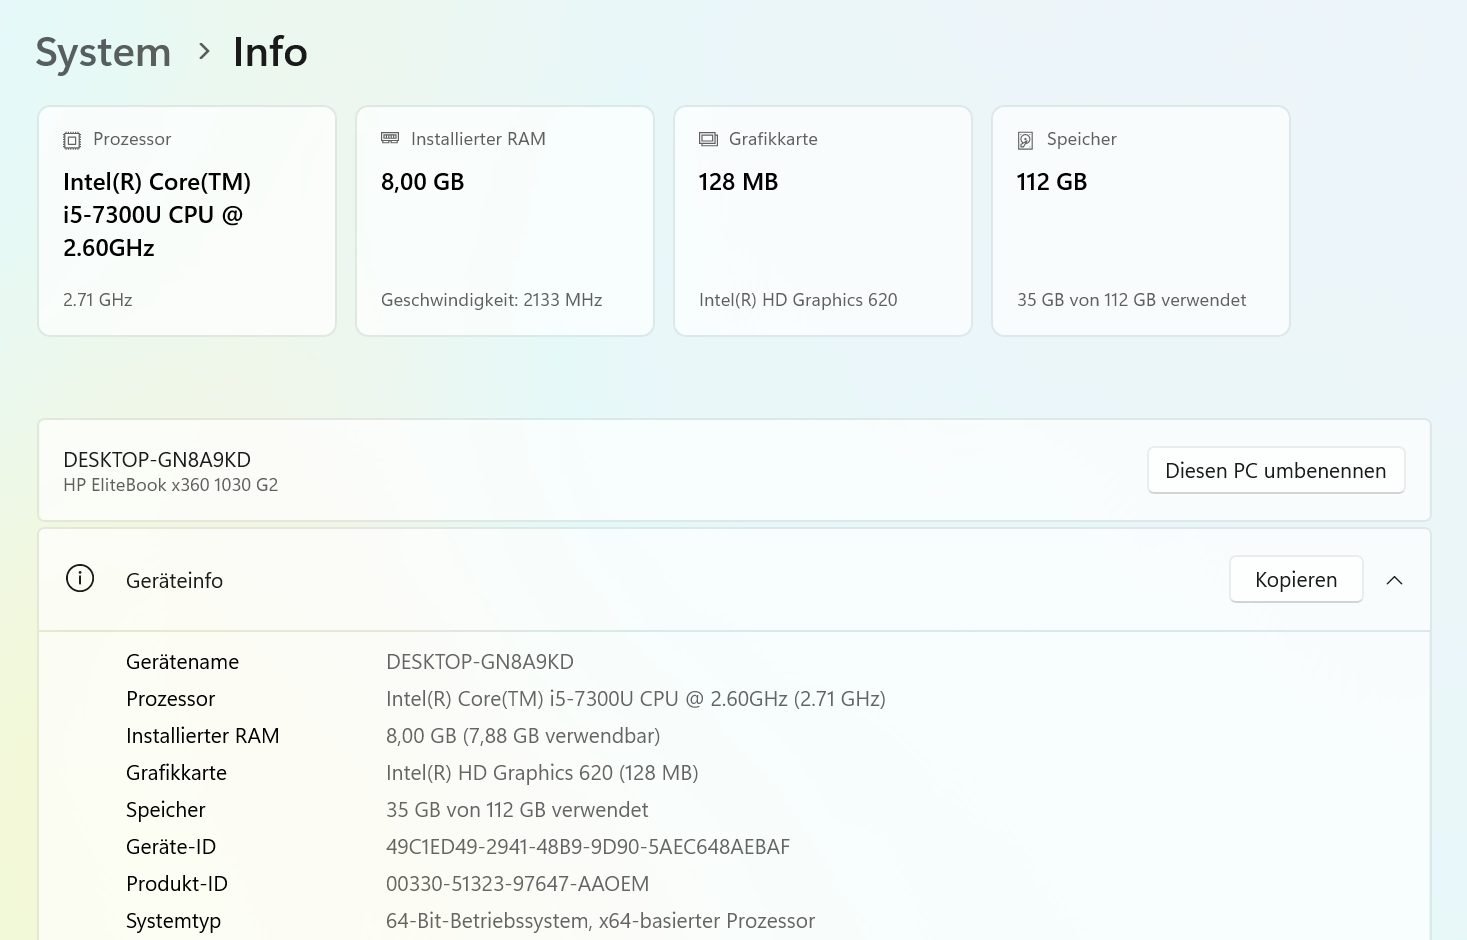
Task: Select the Speicher heading in the top card
Action: [1082, 139]
